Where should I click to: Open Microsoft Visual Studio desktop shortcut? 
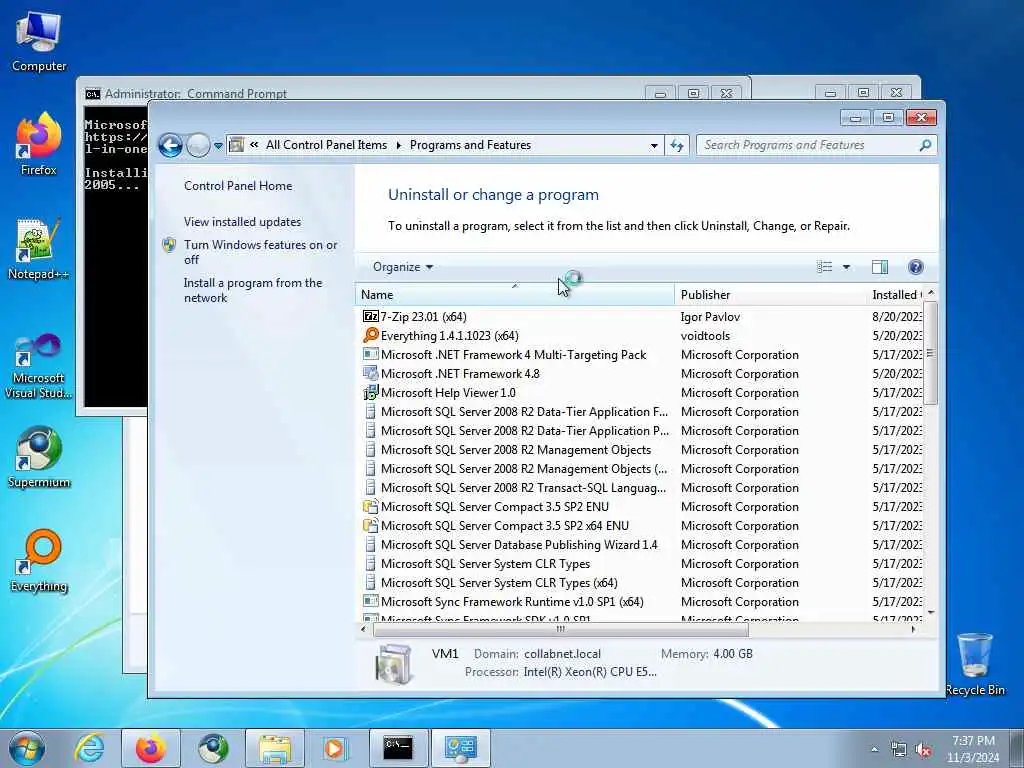39,366
